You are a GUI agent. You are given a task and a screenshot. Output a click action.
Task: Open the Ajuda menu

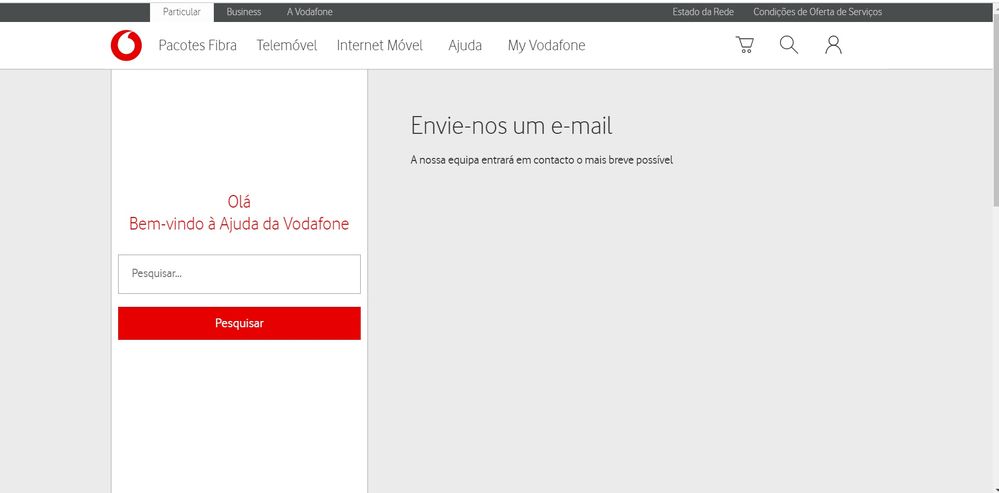click(465, 45)
